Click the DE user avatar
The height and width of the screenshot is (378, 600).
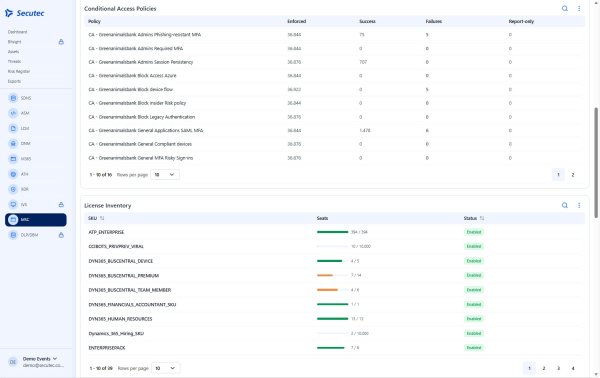[x=13, y=362]
